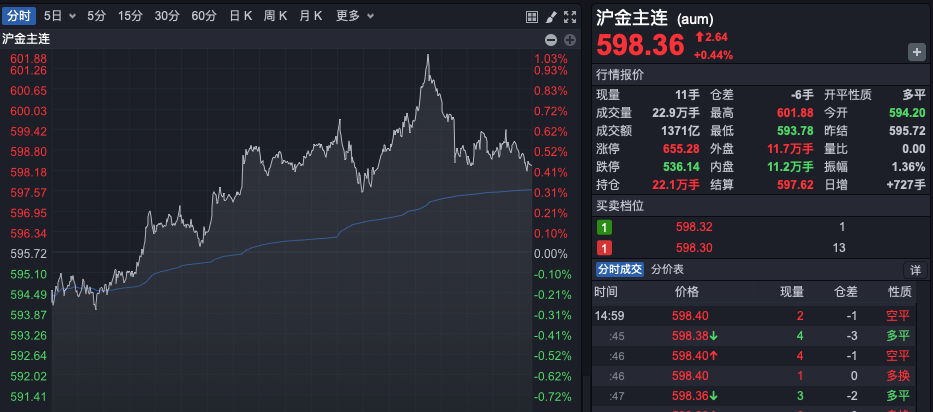This screenshot has height=412, width=933.
Task: Click the plus zoom-in chart icon
Action: click(570, 39)
